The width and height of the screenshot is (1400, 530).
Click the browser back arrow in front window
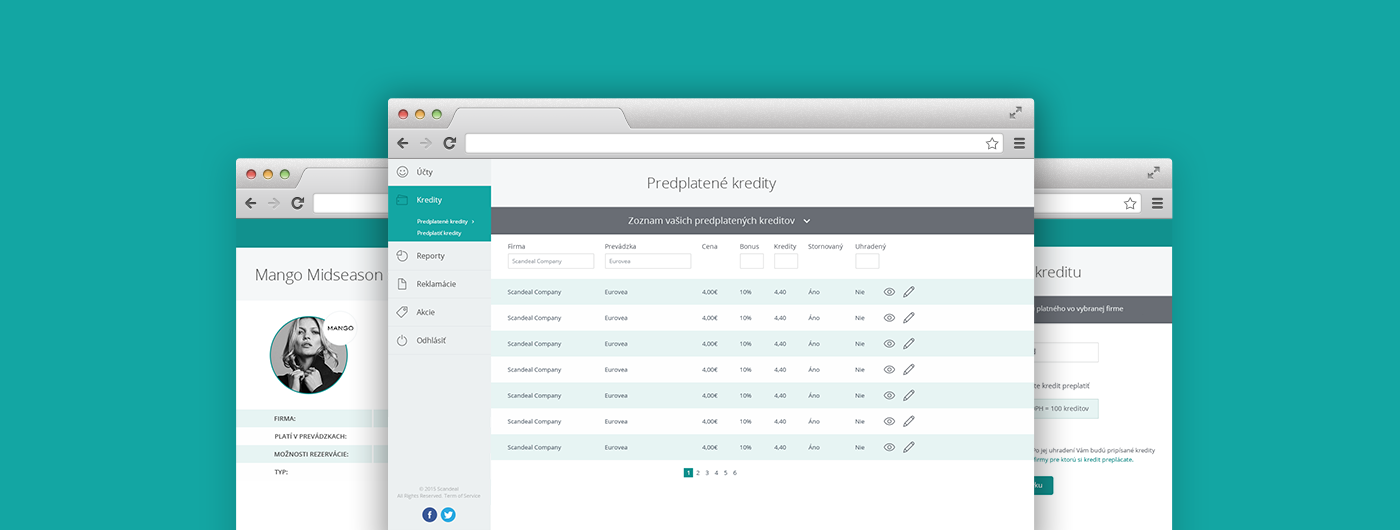403,143
